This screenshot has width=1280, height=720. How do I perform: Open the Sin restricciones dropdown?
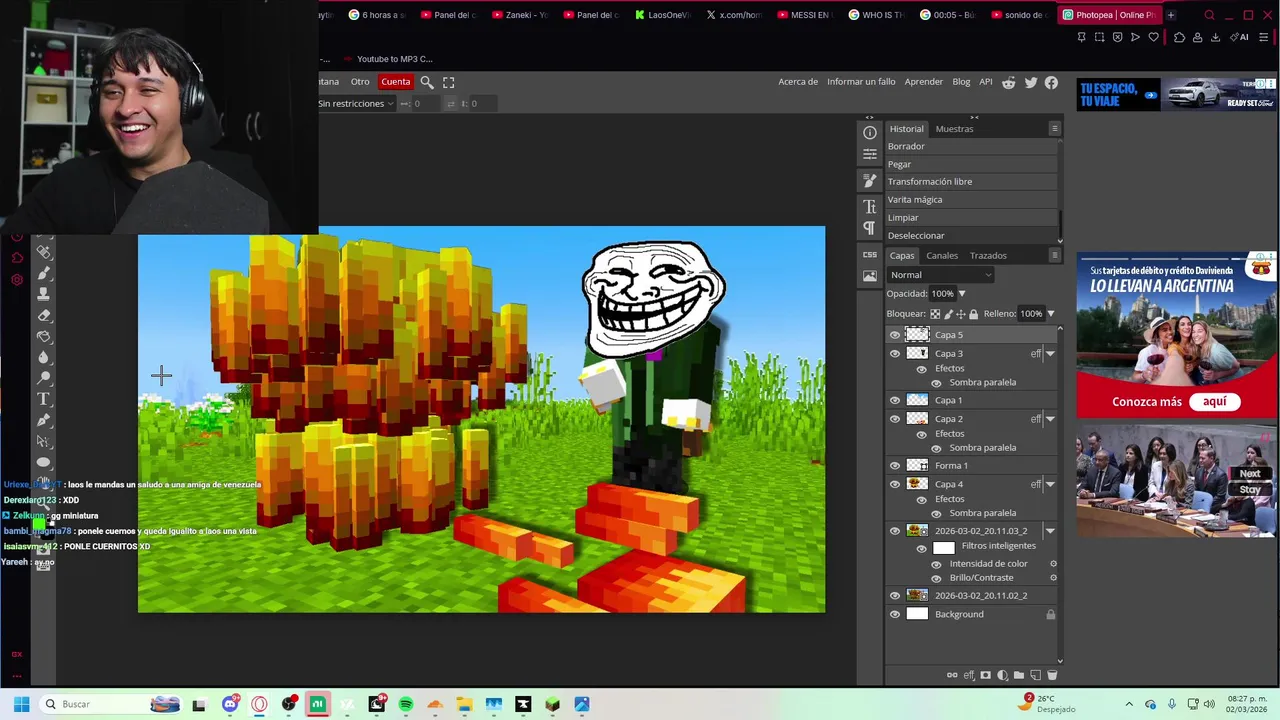pos(356,104)
